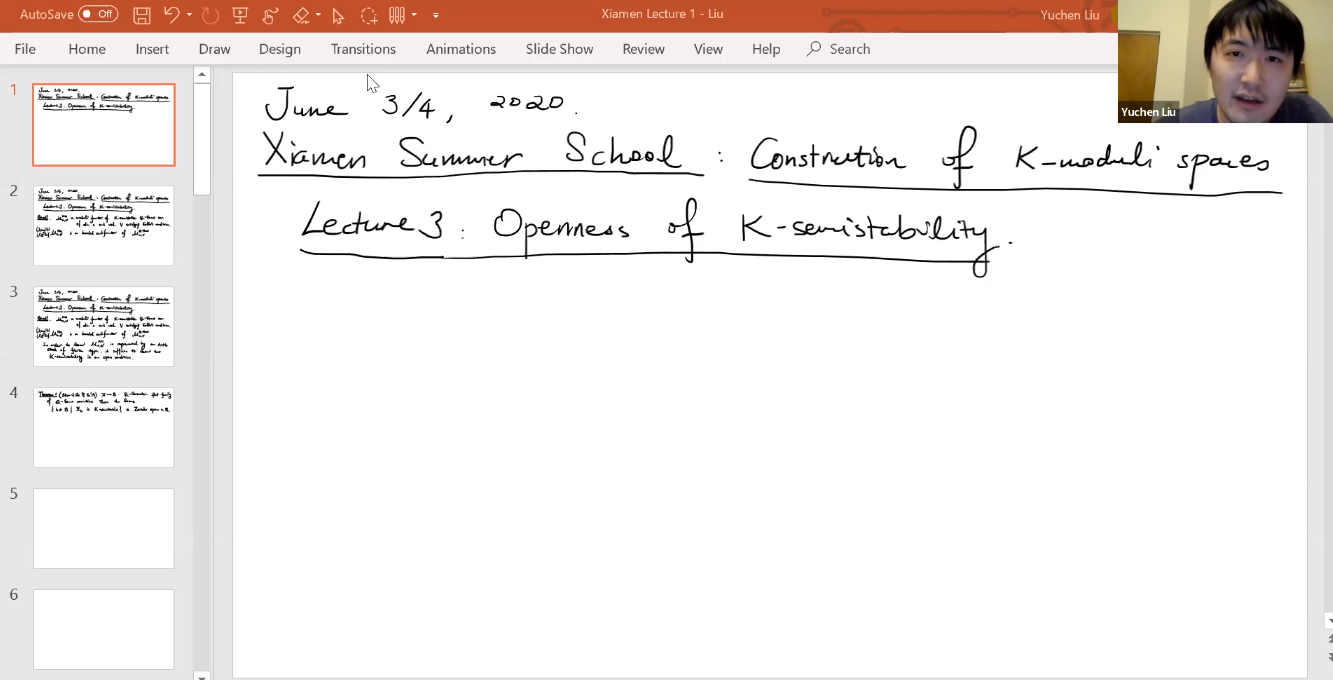The image size is (1333, 680).
Task: Open the pens gallery icon
Action: pyautogui.click(x=397, y=15)
